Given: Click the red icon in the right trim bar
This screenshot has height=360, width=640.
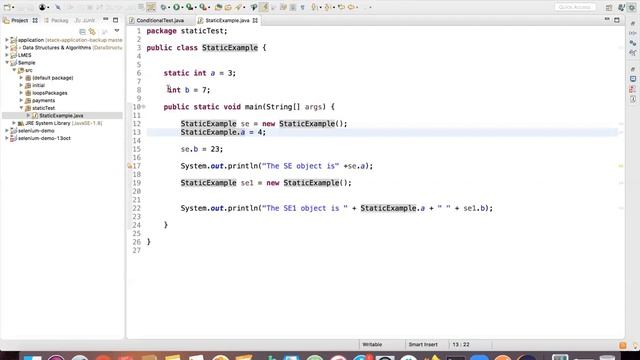Looking at the screenshot, I should point(633,89).
